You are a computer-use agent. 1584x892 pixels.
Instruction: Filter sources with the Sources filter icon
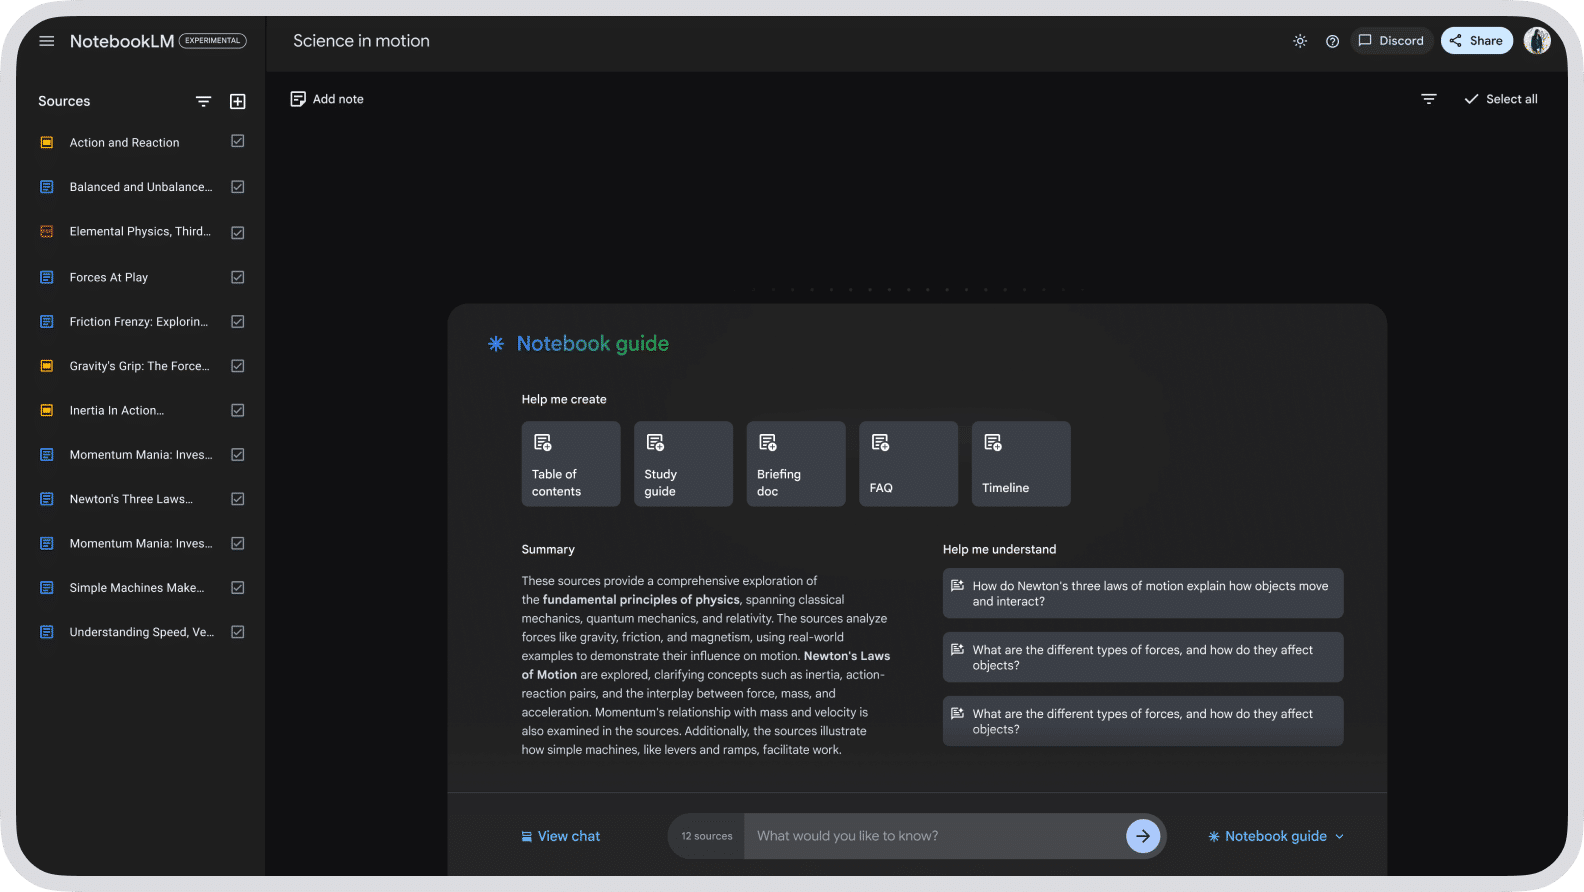(203, 101)
